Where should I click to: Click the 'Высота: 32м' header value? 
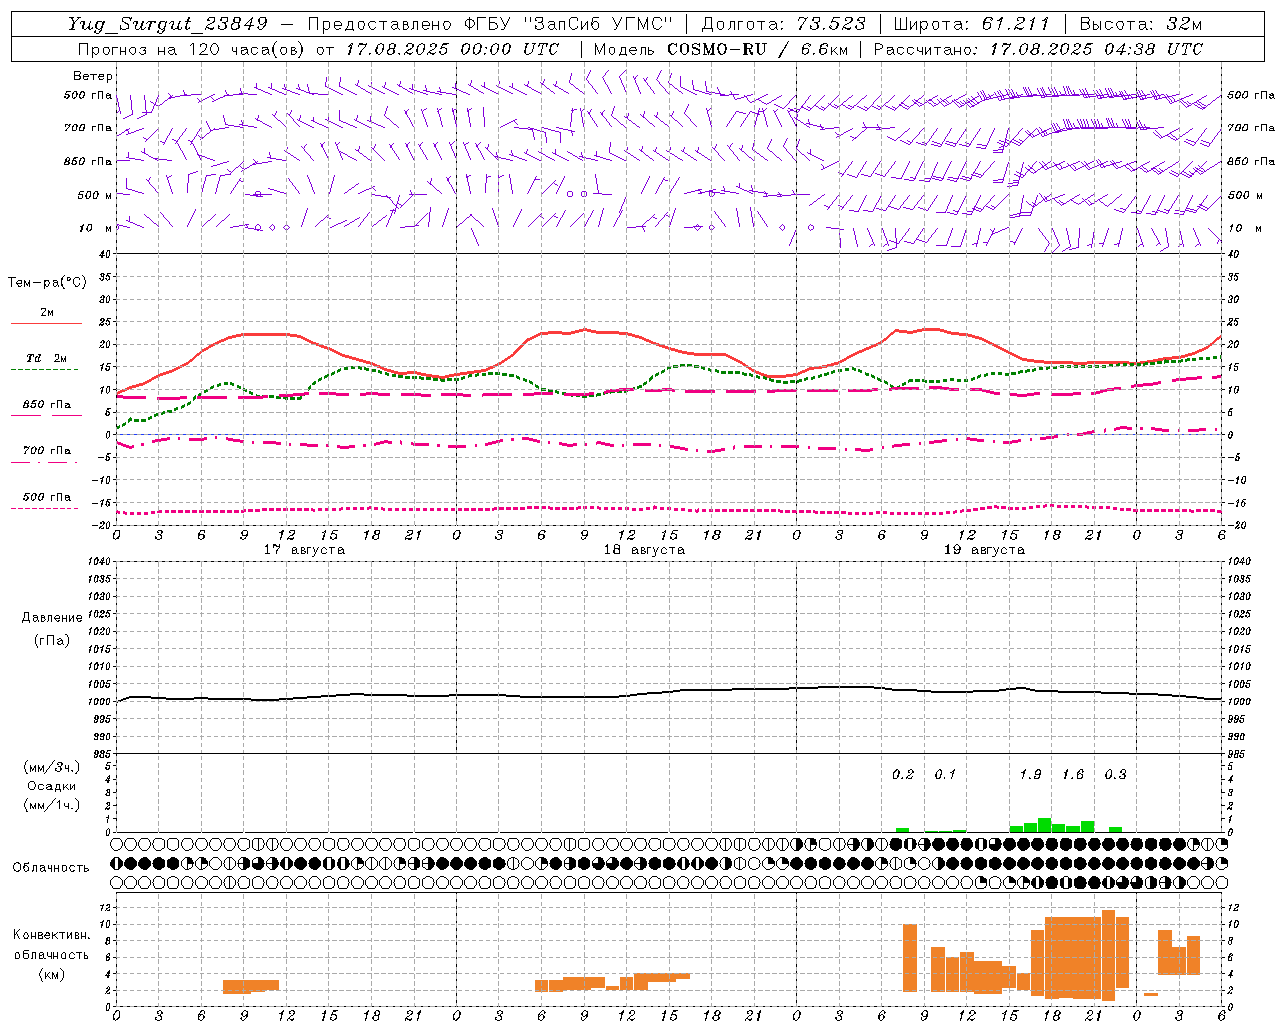1141,24
